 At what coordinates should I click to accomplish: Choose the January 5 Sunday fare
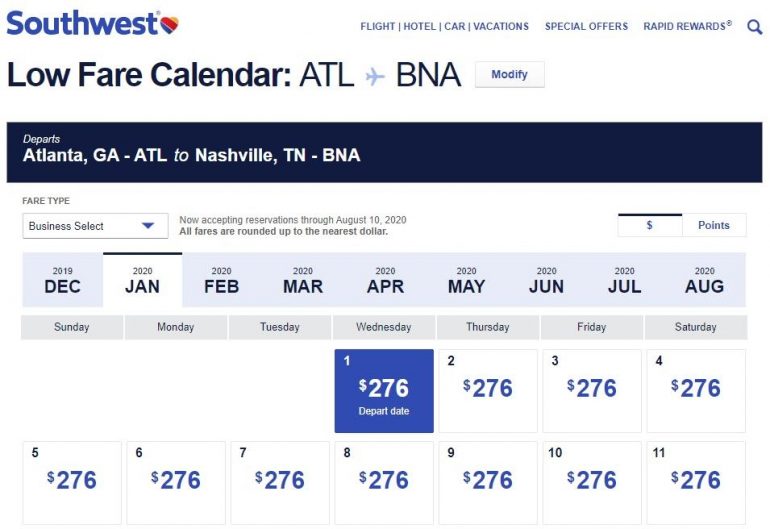pyautogui.click(x=72, y=481)
